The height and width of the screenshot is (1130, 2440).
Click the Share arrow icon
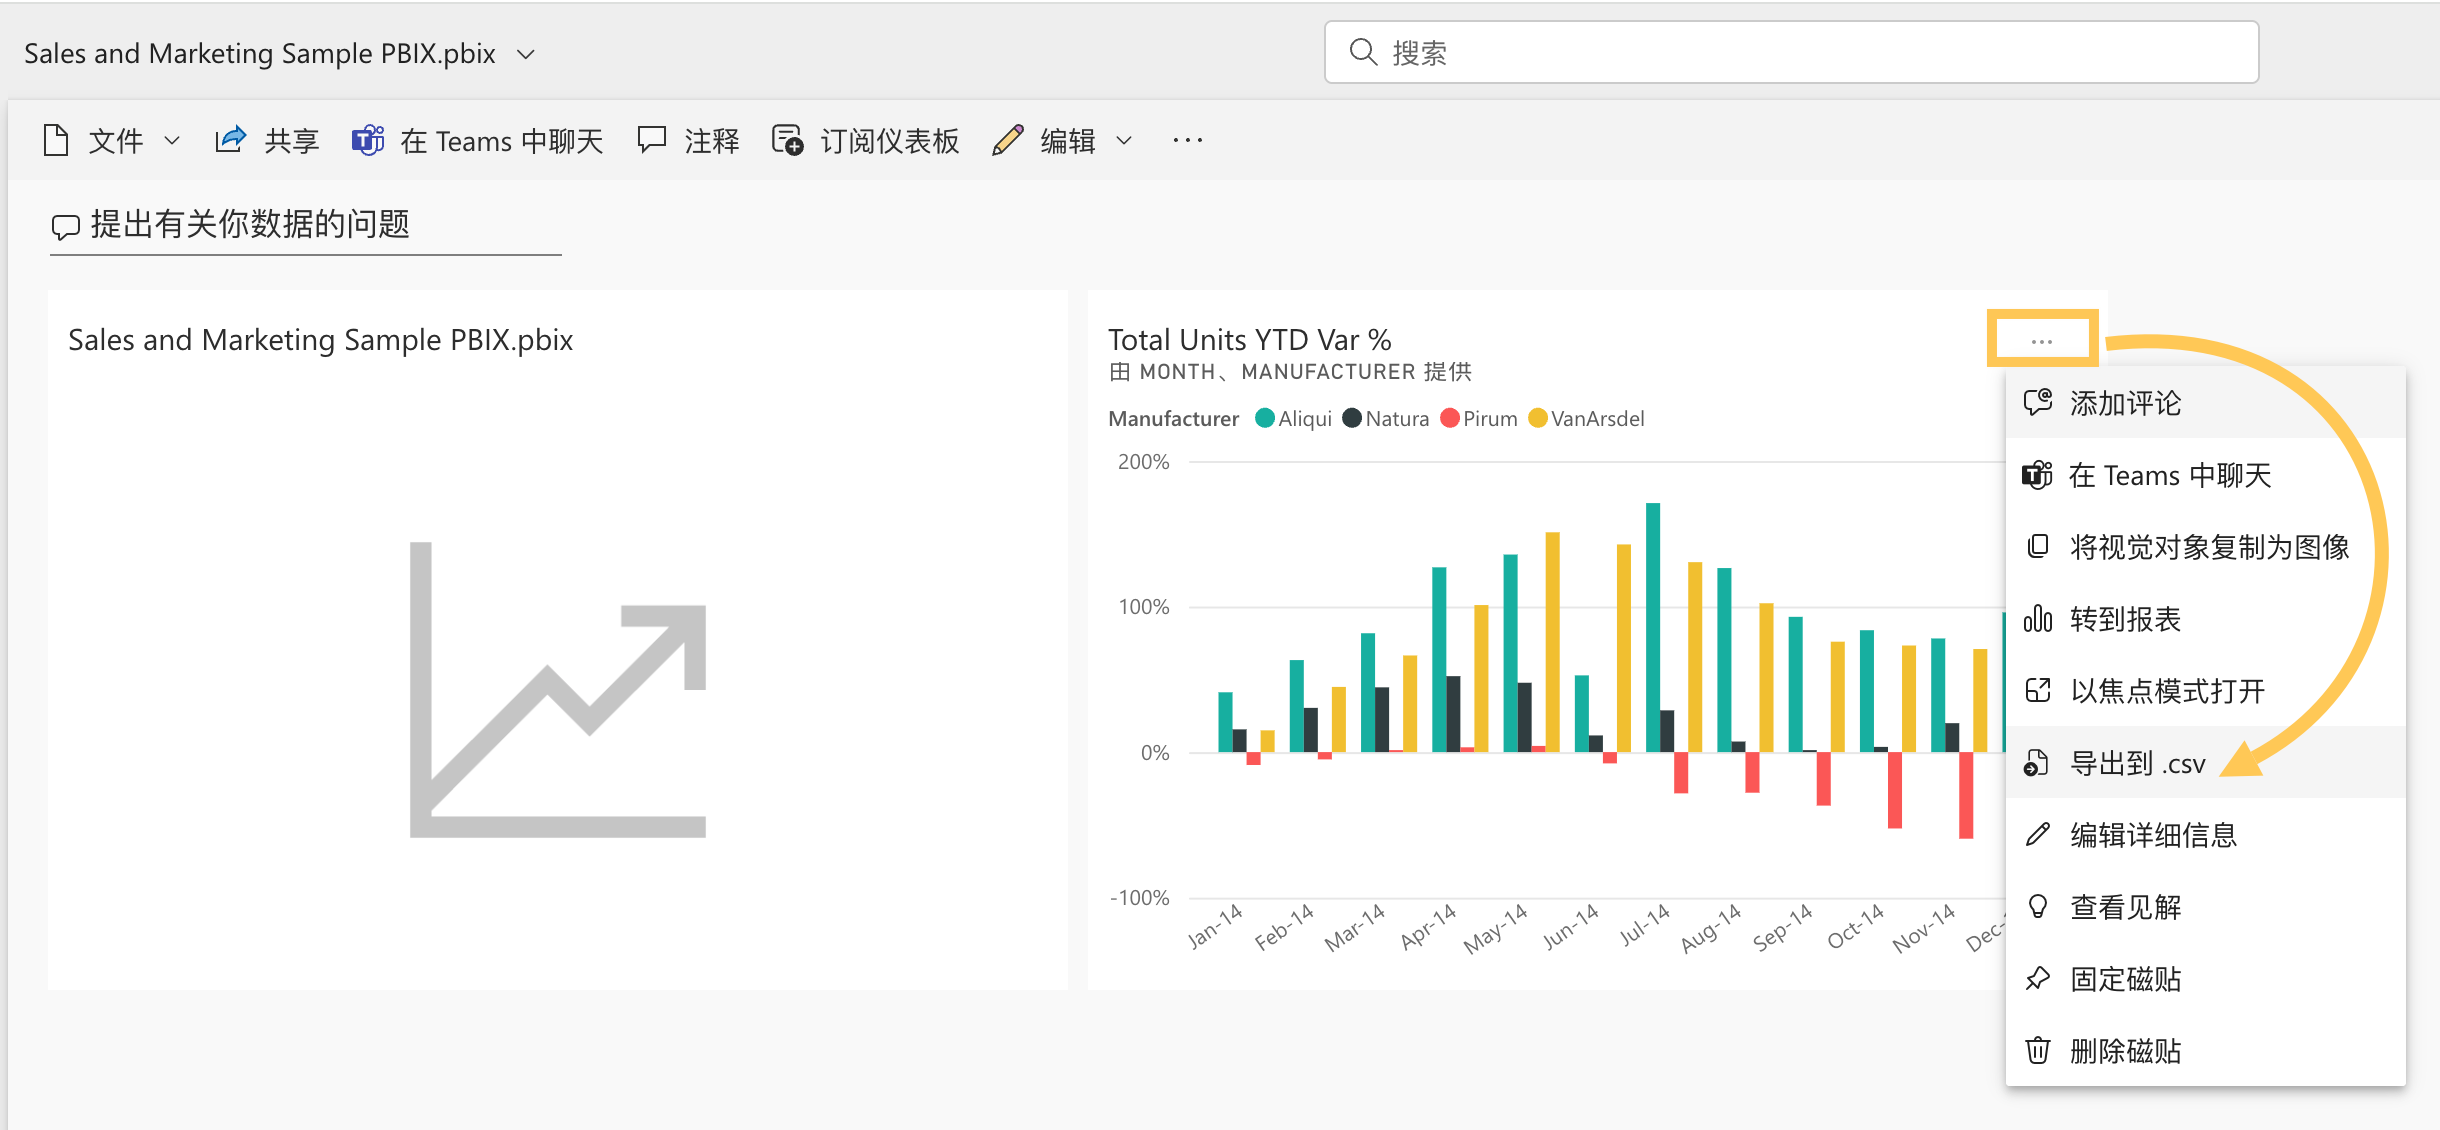tap(230, 140)
